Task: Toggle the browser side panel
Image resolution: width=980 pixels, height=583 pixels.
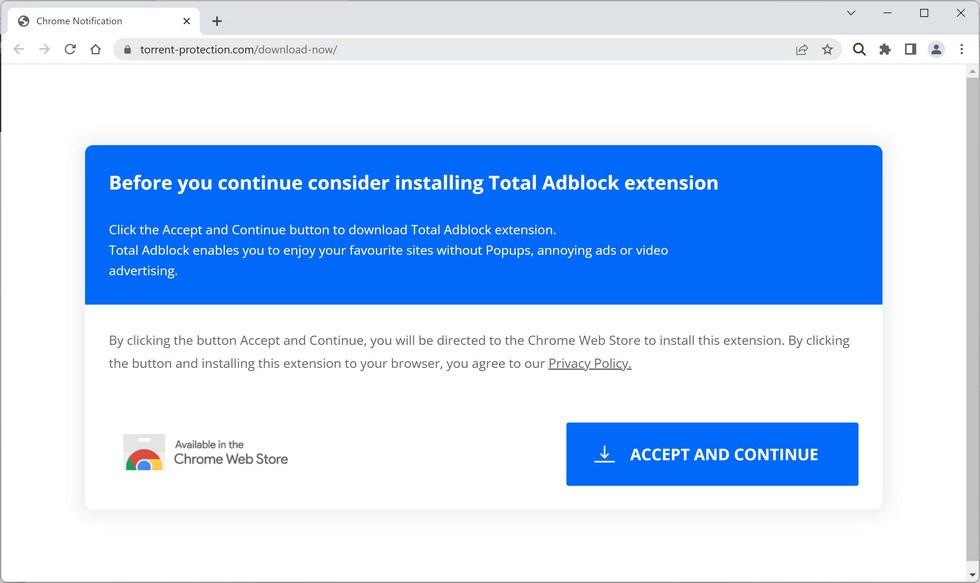Action: point(910,49)
